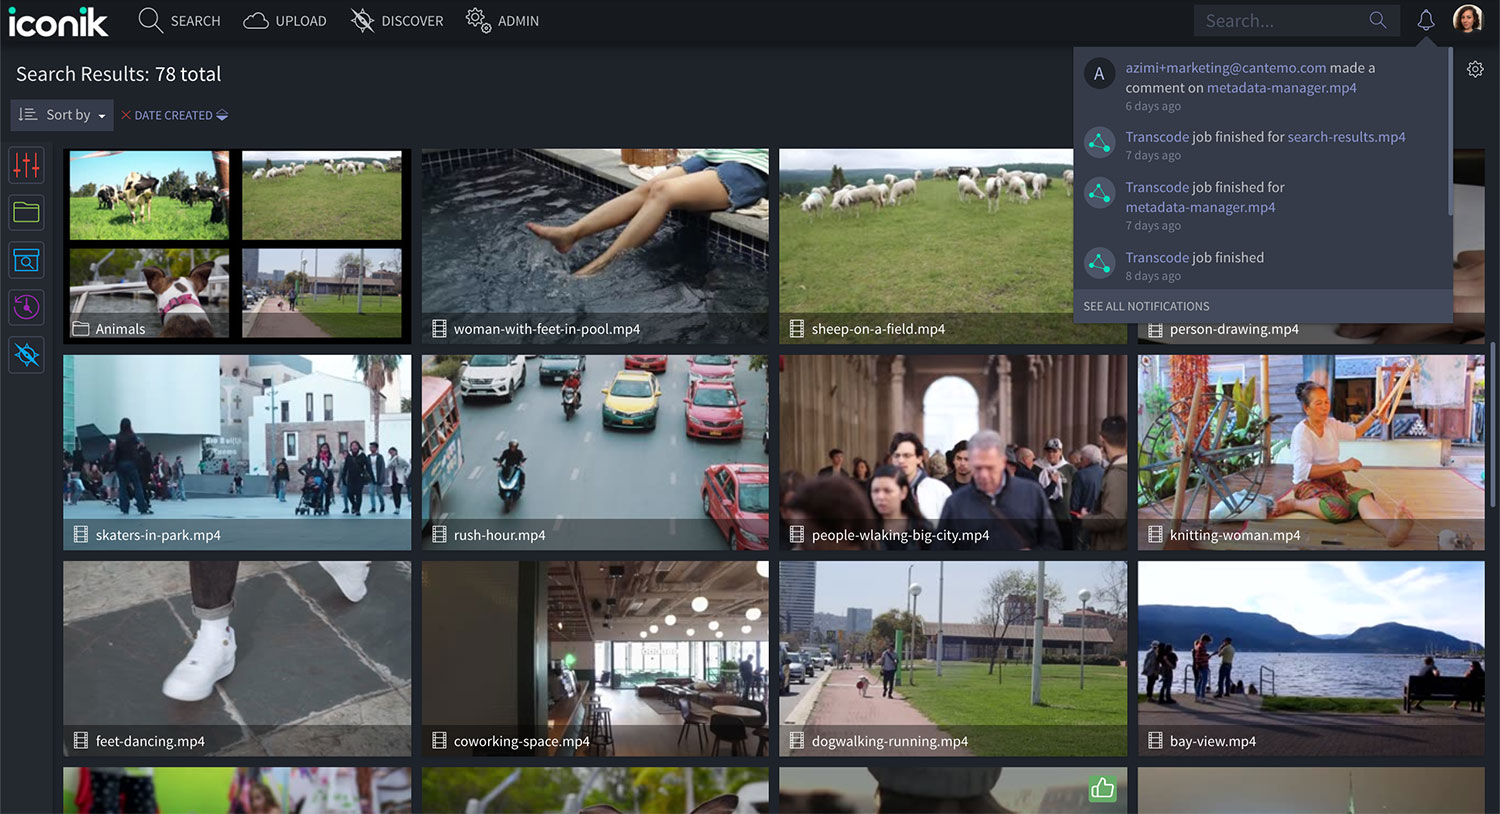The image size is (1500, 814).
Task: Open dogwalking-running.mp4 thumbnail
Action: tap(953, 658)
